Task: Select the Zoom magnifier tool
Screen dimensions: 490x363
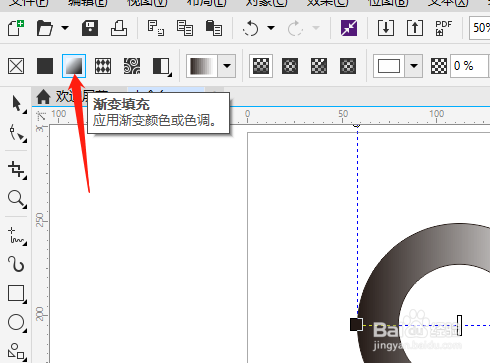Action: click(x=18, y=199)
